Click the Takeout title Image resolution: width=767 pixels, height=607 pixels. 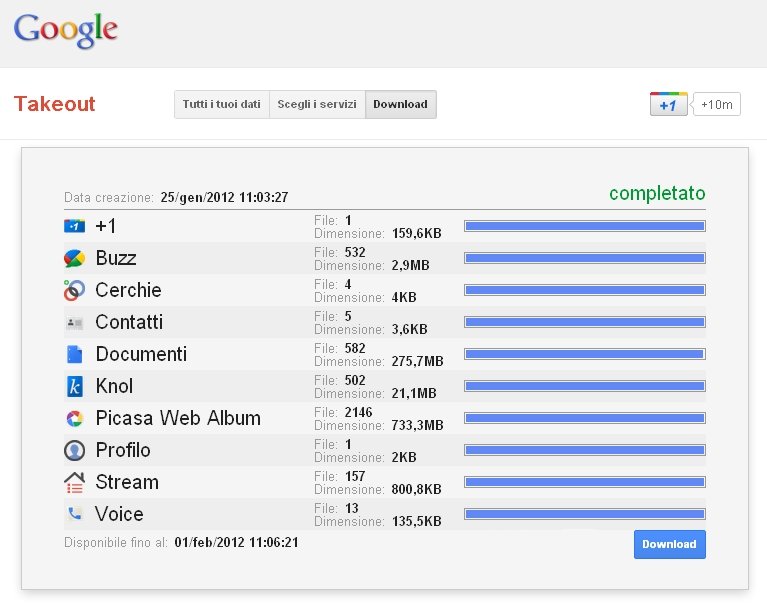pos(54,104)
